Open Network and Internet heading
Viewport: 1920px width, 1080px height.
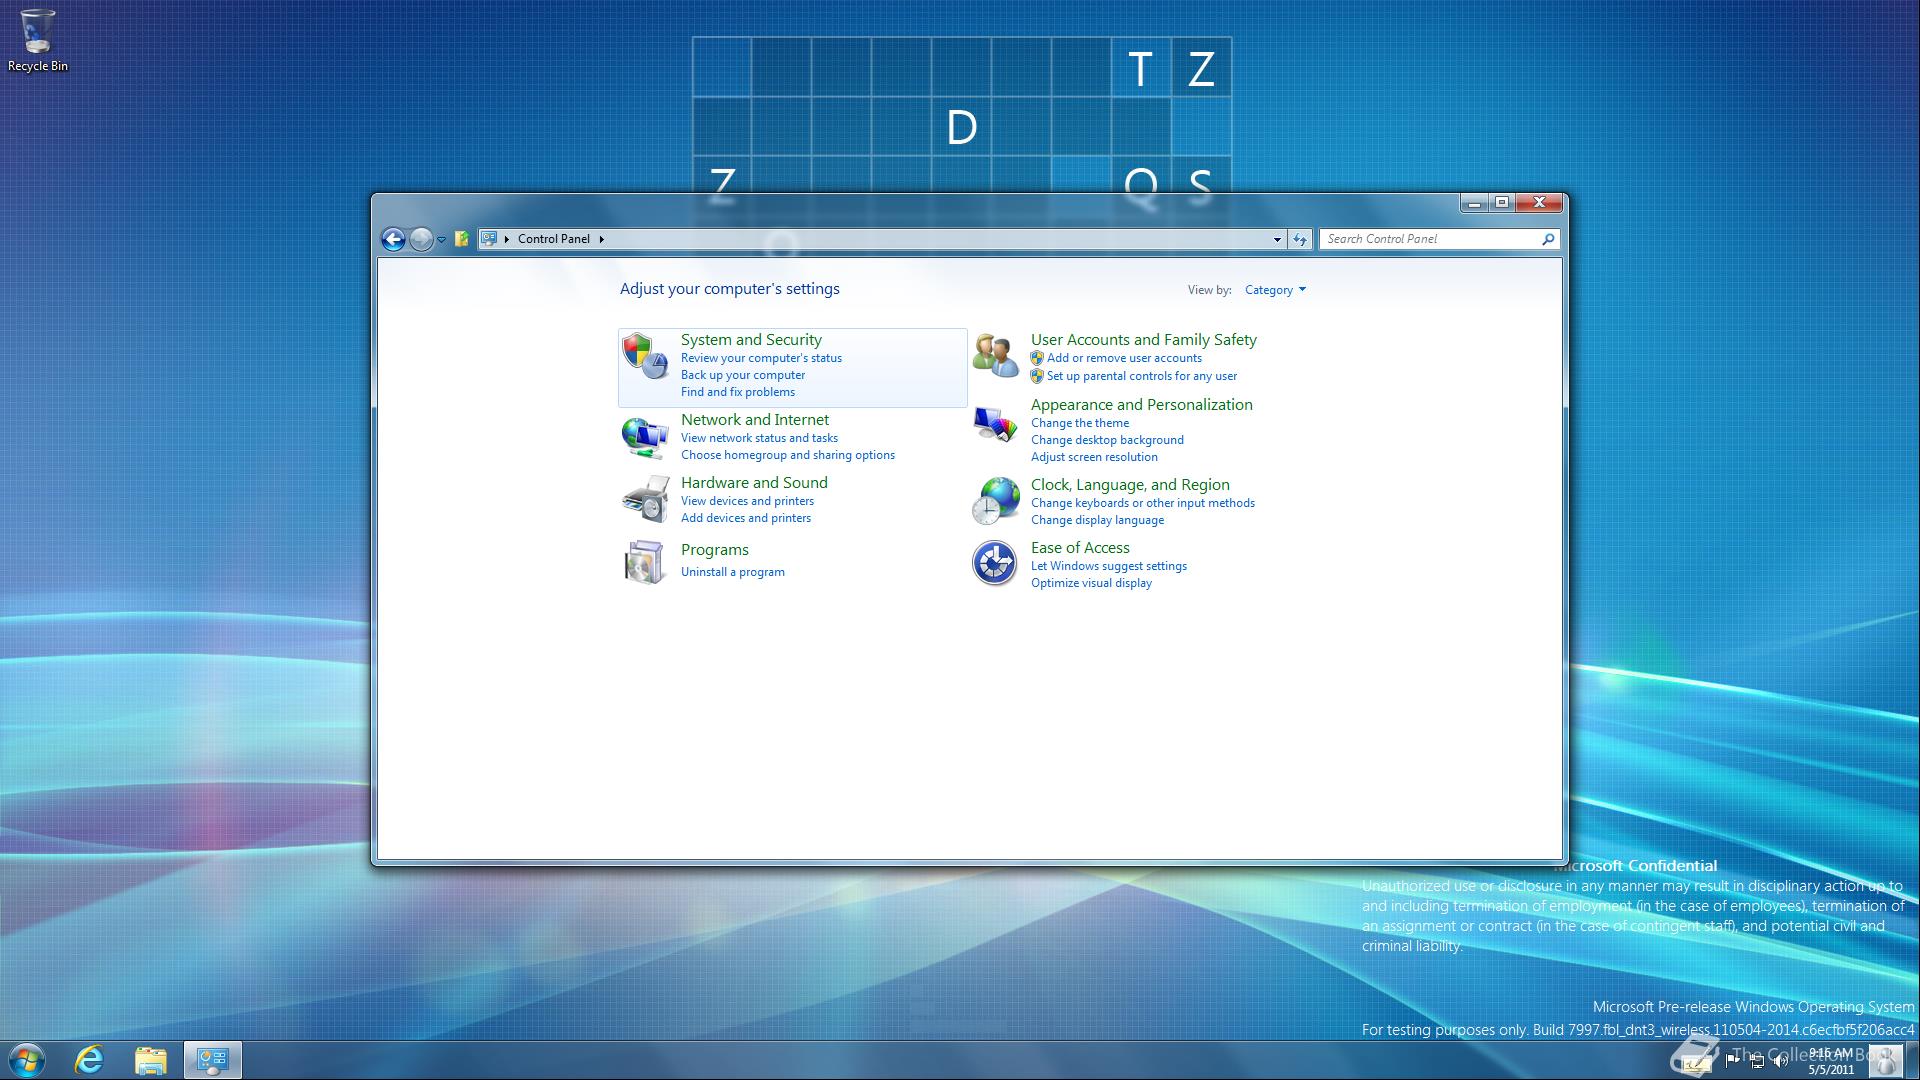[755, 420]
